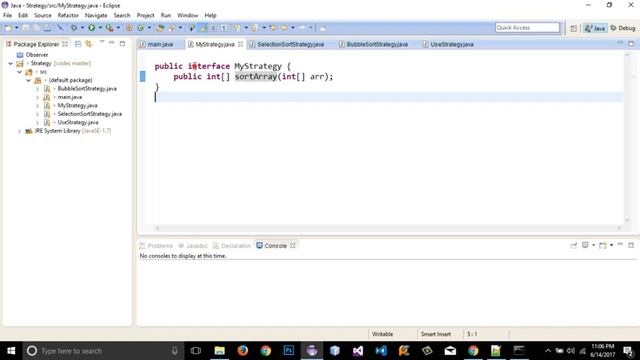Toggle Link with Editor in Package Explorer
The width and height of the screenshot is (640, 360).
(89, 44)
